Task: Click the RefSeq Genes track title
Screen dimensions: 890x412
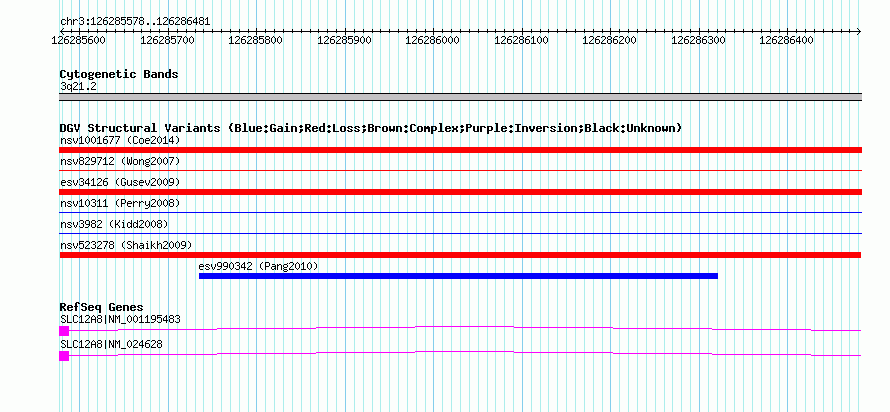Action: point(101,308)
